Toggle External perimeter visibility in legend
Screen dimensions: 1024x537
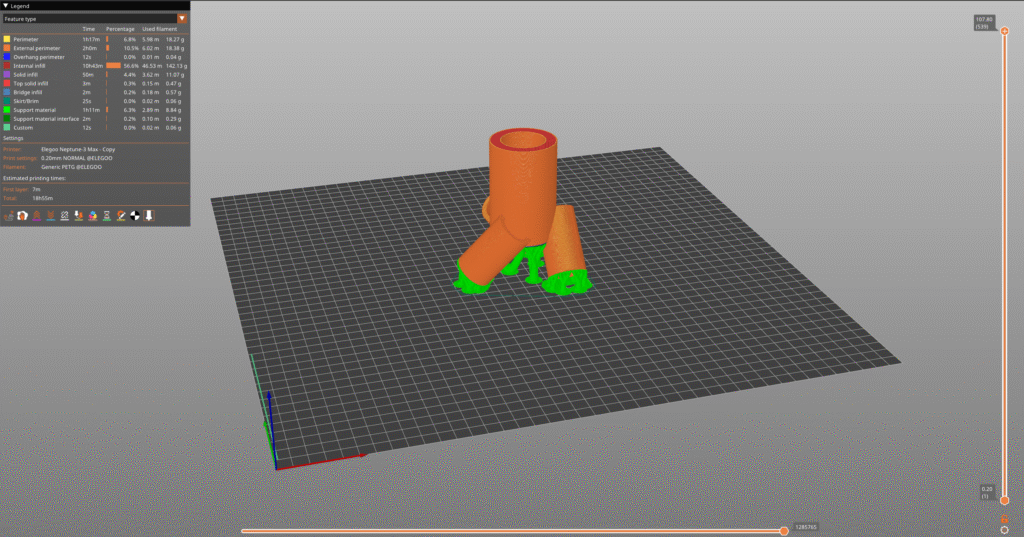click(x=37, y=48)
